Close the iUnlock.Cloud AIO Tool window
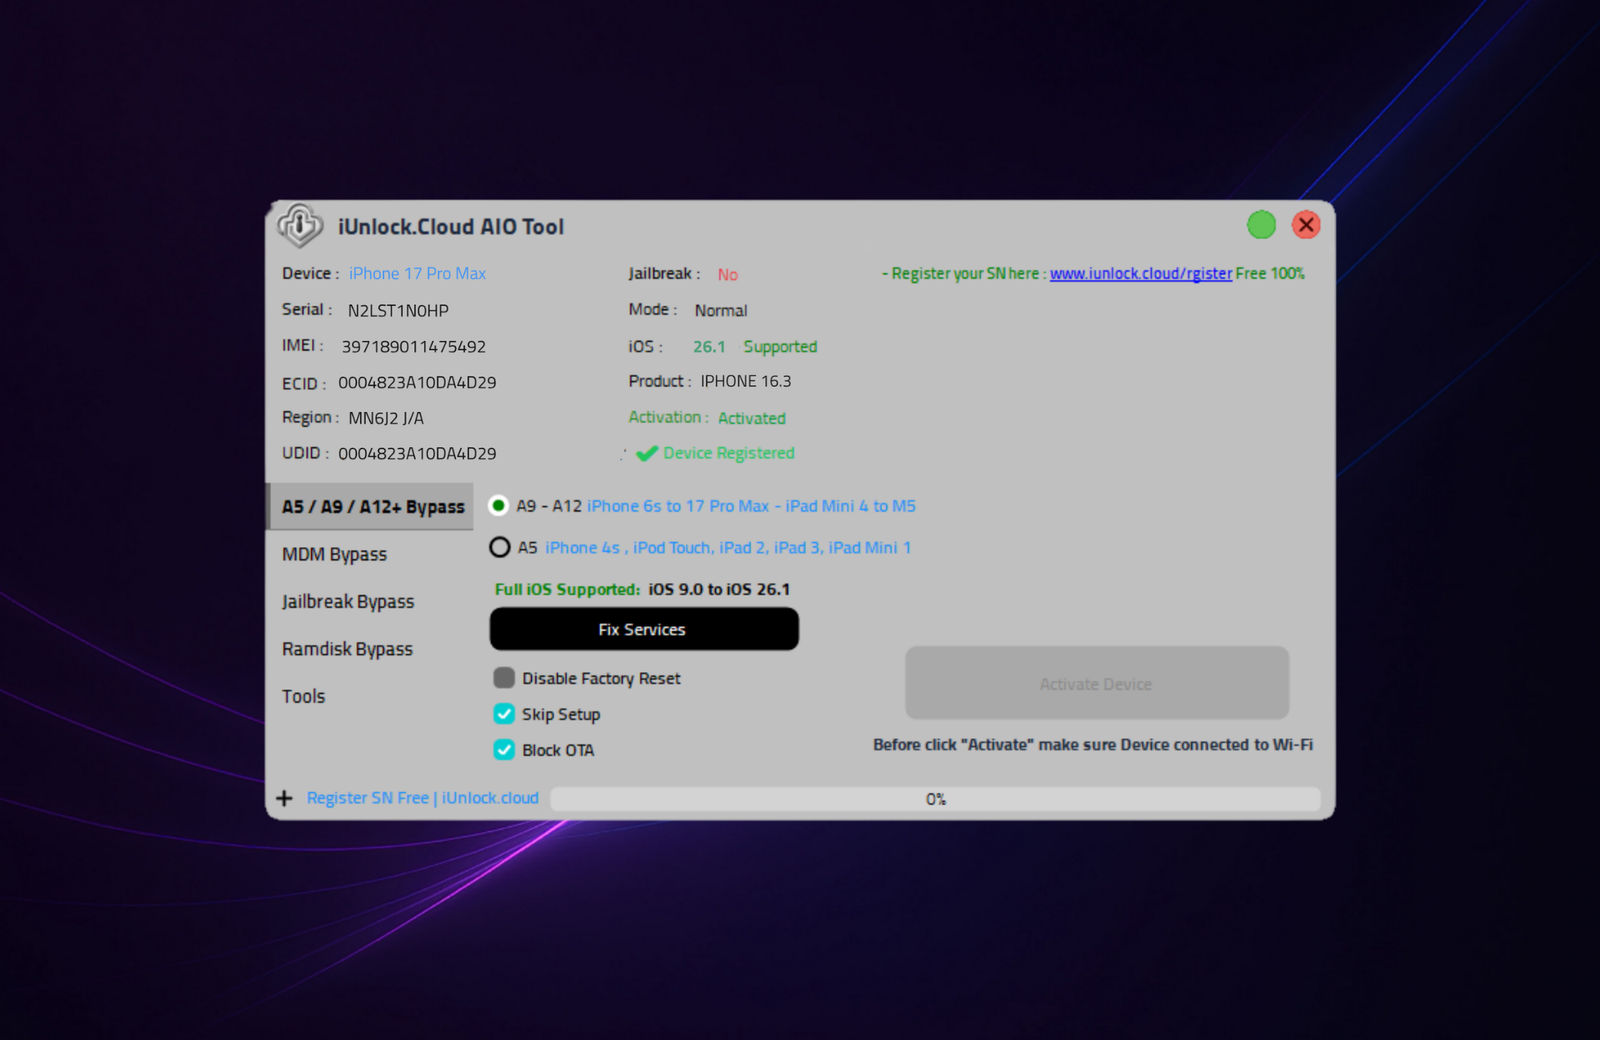 click(1305, 225)
